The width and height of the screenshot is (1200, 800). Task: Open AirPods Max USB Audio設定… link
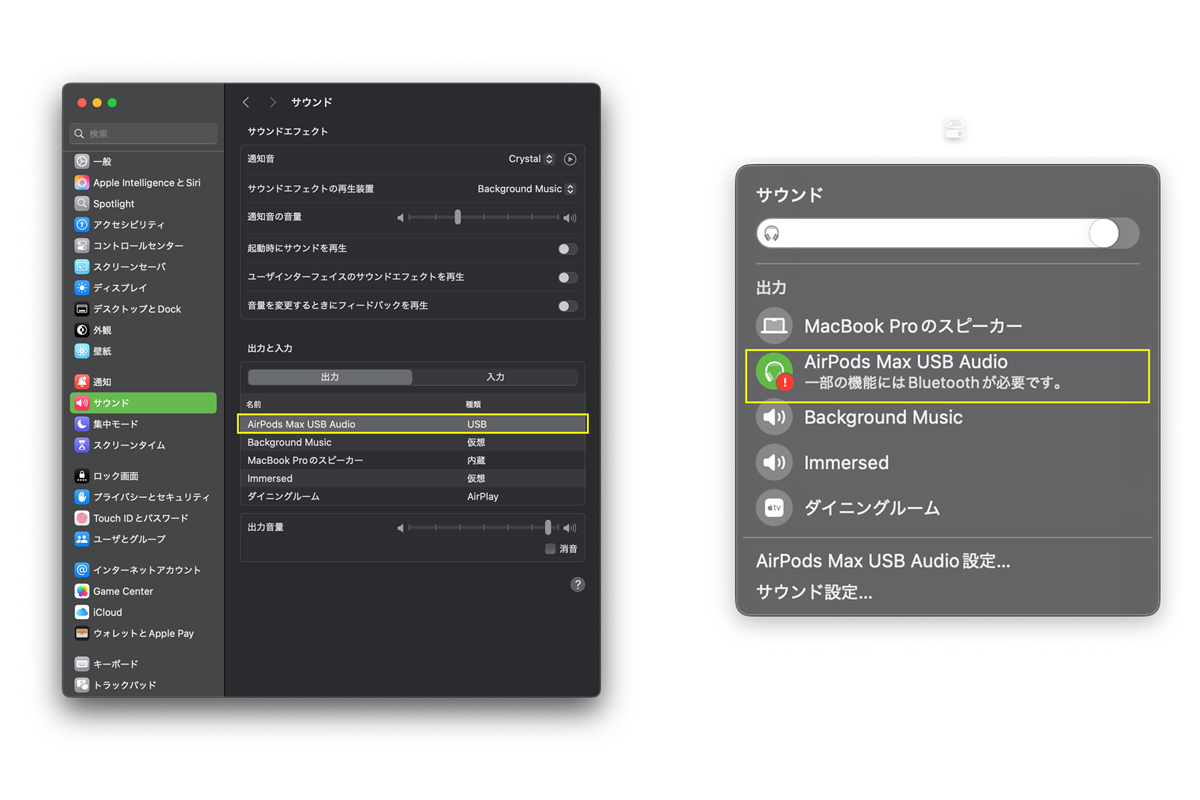[x=883, y=561]
